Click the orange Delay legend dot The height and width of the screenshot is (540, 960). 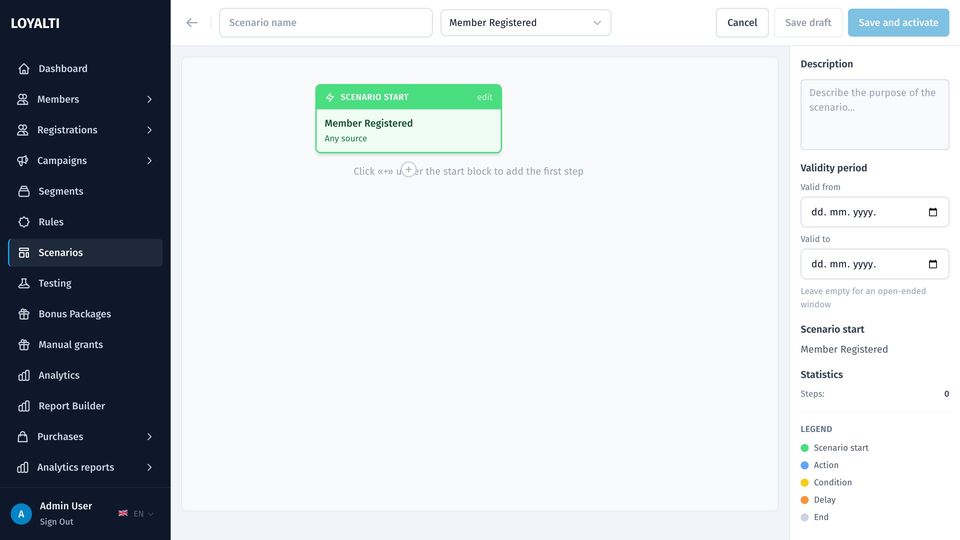[x=804, y=500]
